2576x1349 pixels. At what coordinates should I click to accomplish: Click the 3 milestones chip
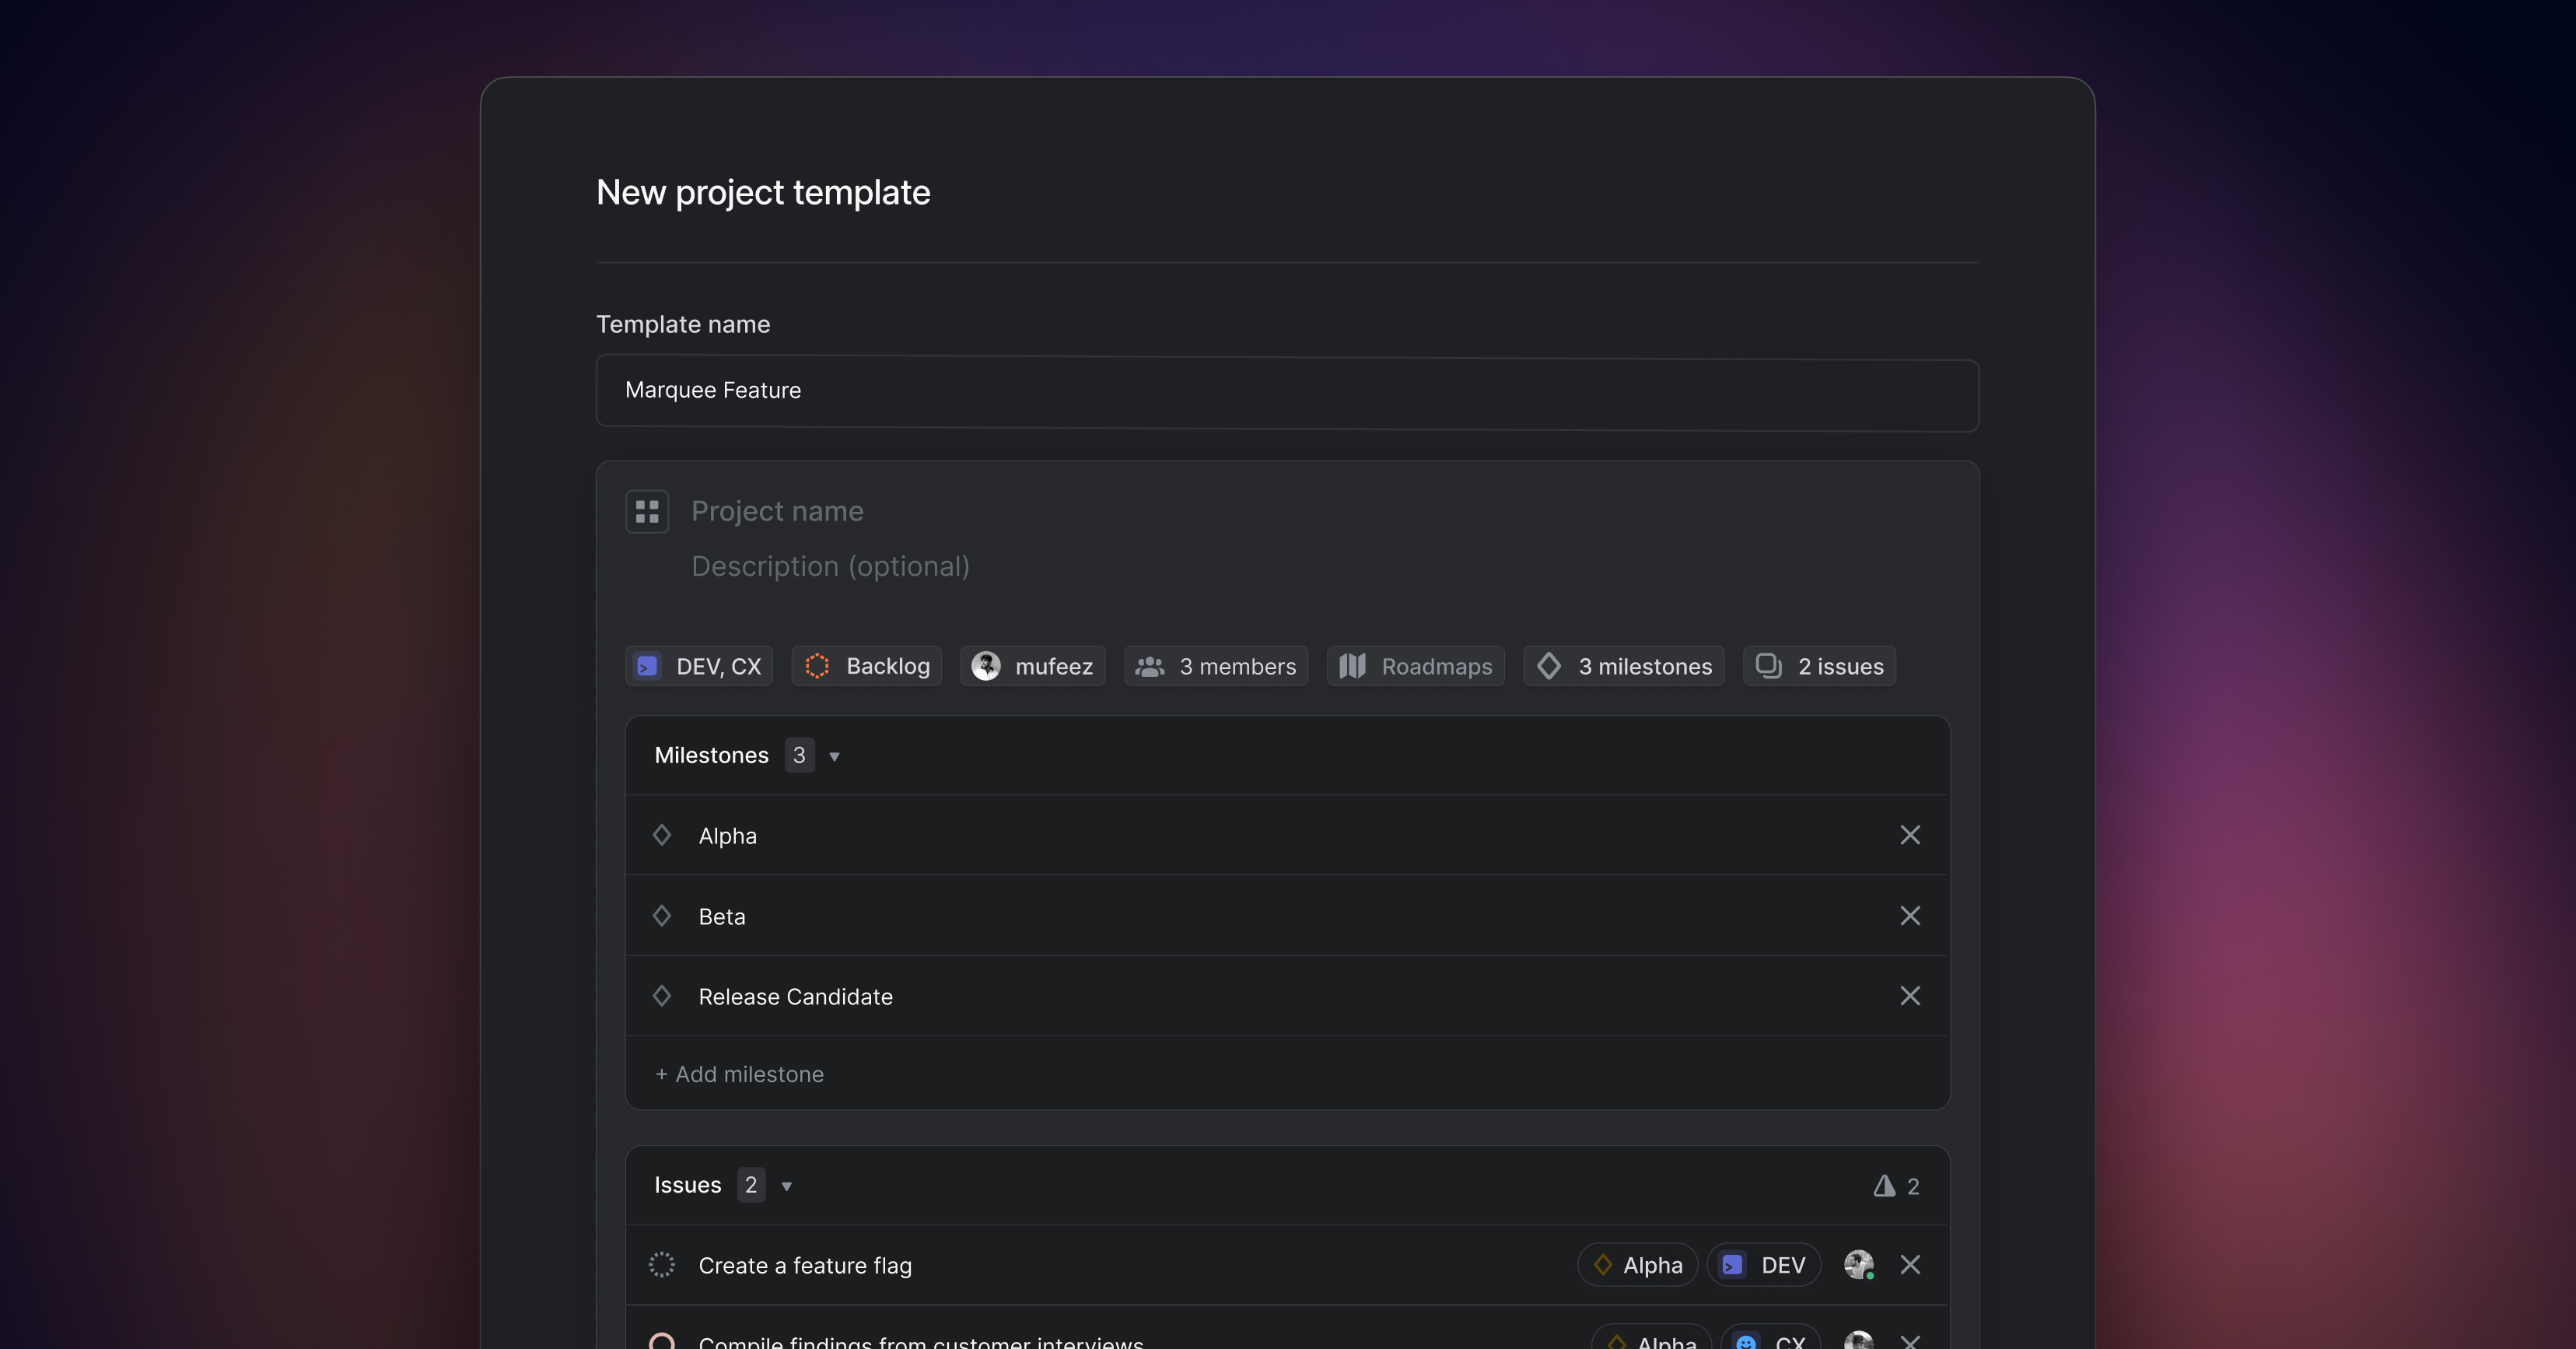[1624, 666]
